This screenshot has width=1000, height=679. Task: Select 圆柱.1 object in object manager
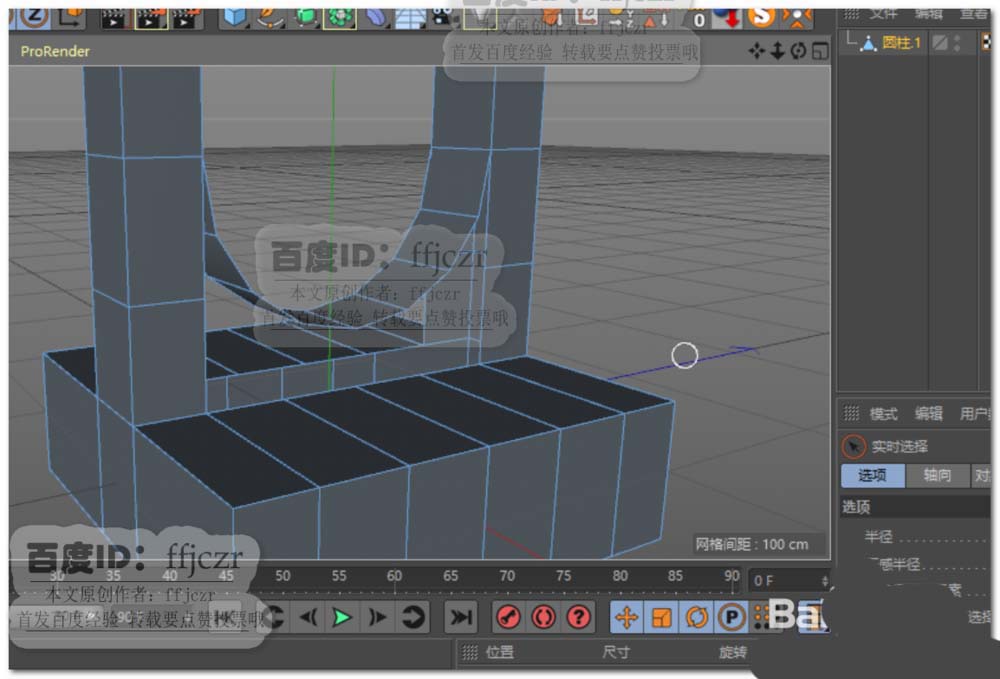901,43
